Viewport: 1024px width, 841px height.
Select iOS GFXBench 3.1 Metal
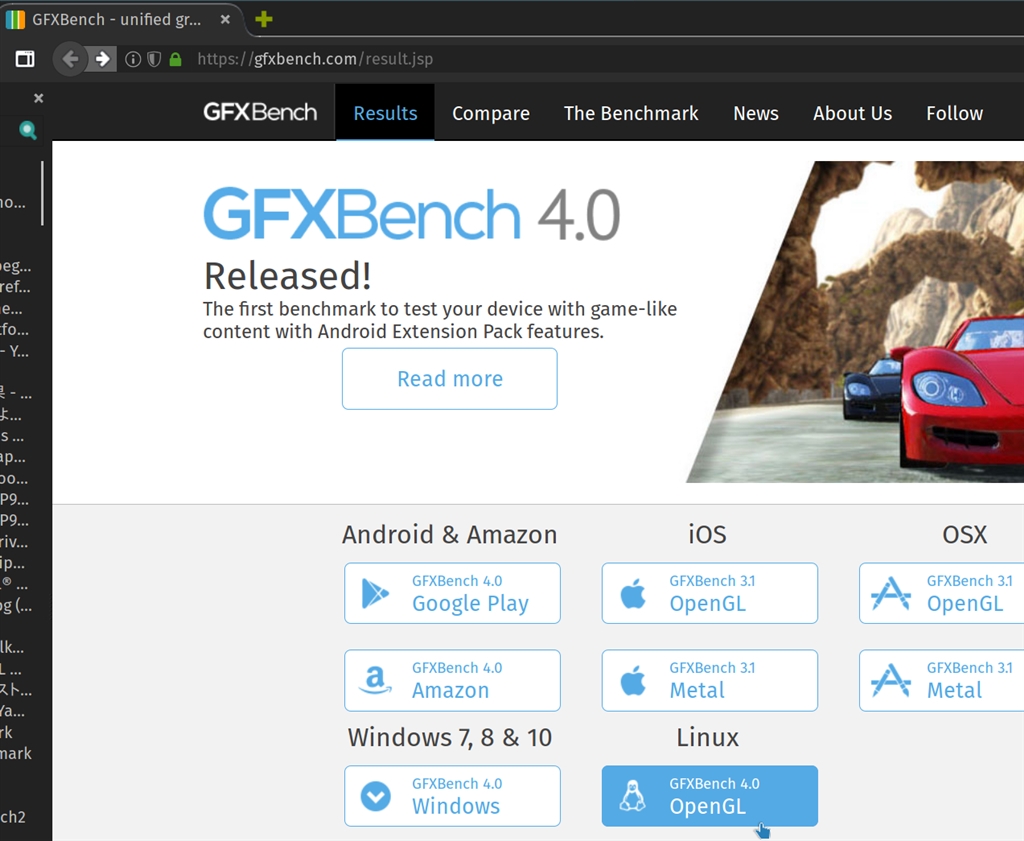click(x=709, y=680)
